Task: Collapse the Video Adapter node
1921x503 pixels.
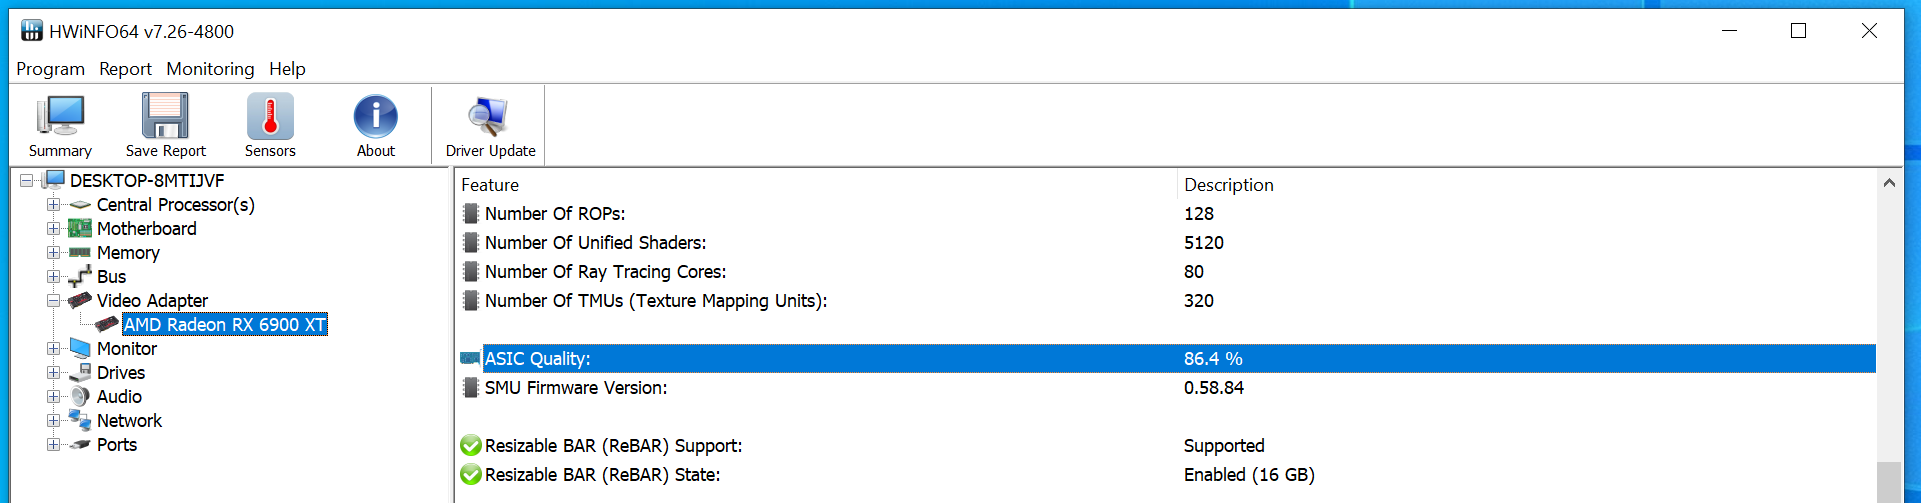Action: (53, 301)
